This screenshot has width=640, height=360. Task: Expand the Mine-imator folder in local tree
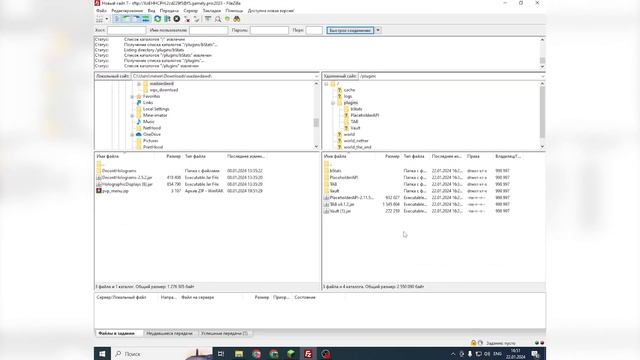[132, 116]
